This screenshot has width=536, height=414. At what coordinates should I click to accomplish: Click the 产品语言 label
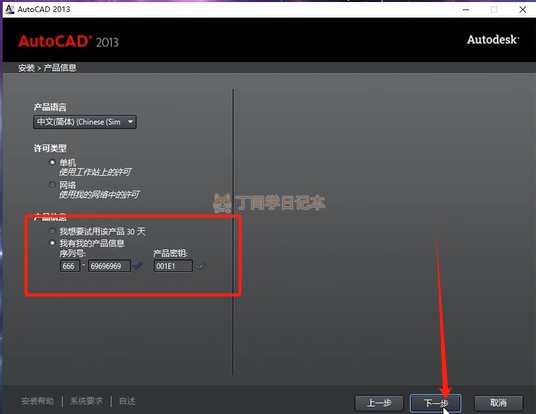[x=50, y=107]
